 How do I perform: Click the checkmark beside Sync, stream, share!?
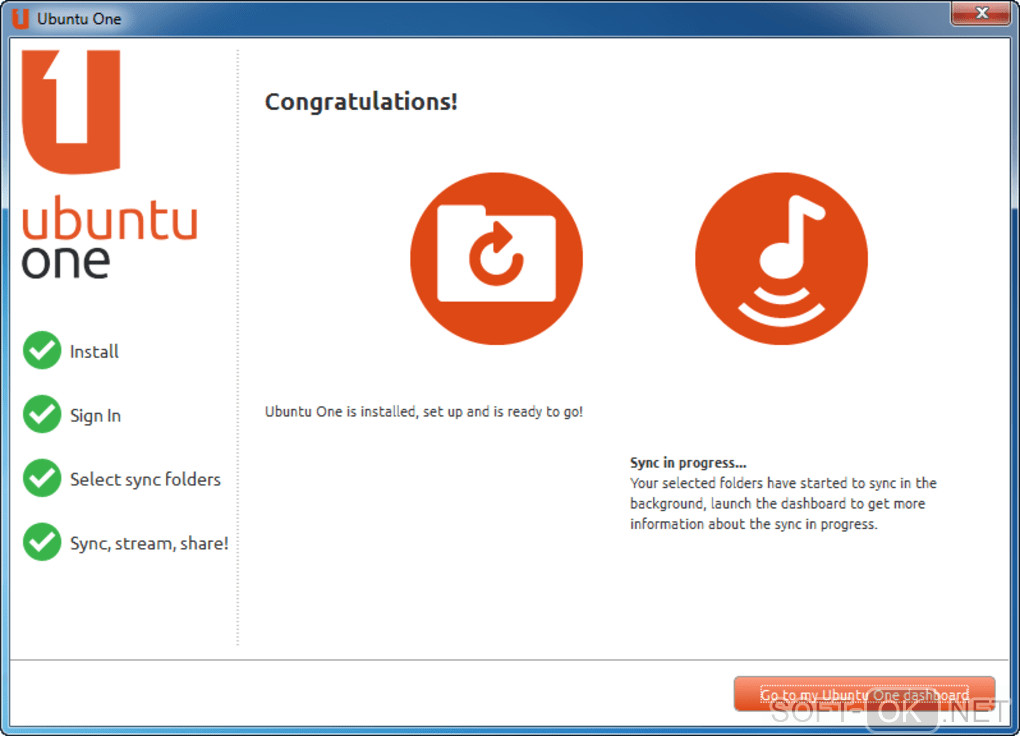42,541
